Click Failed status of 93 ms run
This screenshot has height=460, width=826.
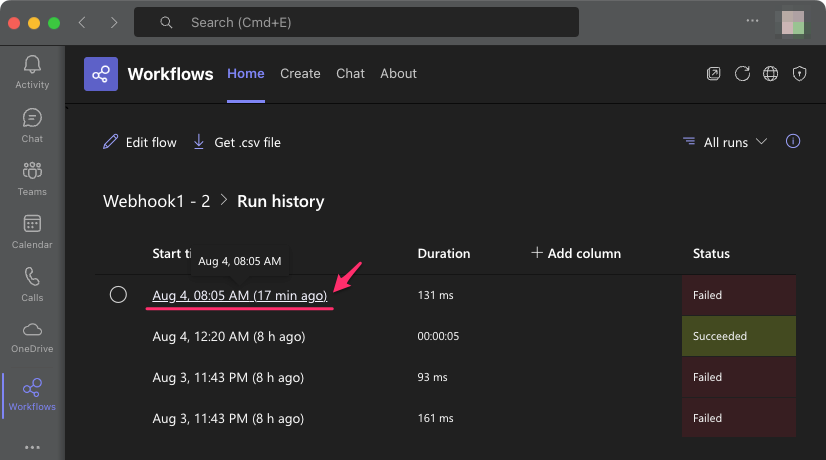[739, 377]
